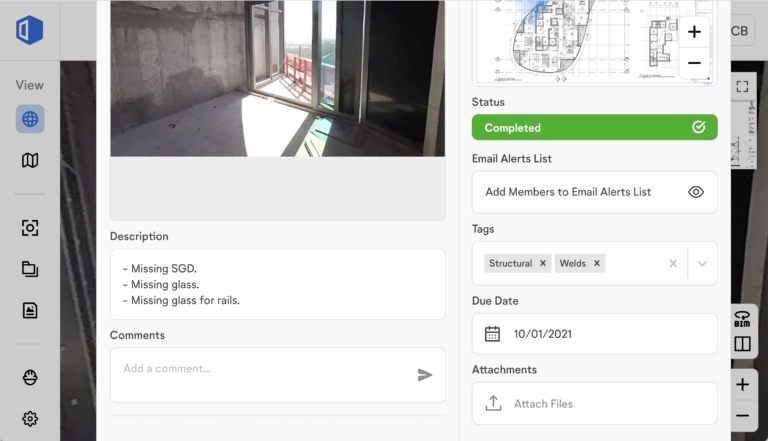This screenshot has width=768, height=441.
Task: Open the map view icon
Action: pyautogui.click(x=30, y=160)
